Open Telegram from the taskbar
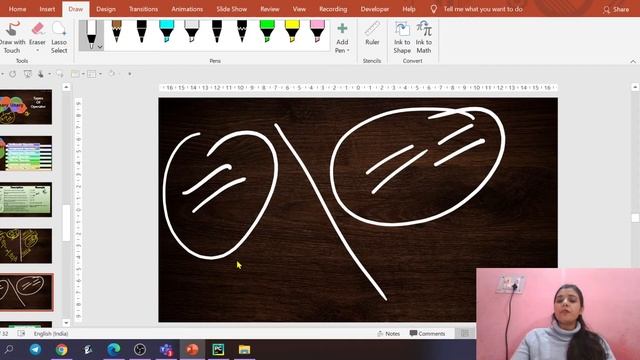This screenshot has width=640, height=360. [x=35, y=349]
